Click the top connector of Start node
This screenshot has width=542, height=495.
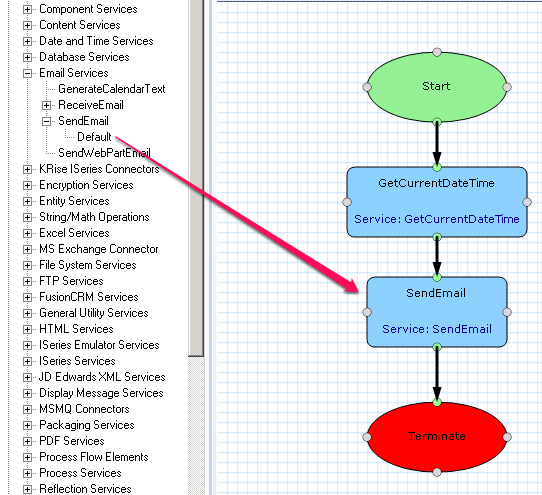pos(437,52)
